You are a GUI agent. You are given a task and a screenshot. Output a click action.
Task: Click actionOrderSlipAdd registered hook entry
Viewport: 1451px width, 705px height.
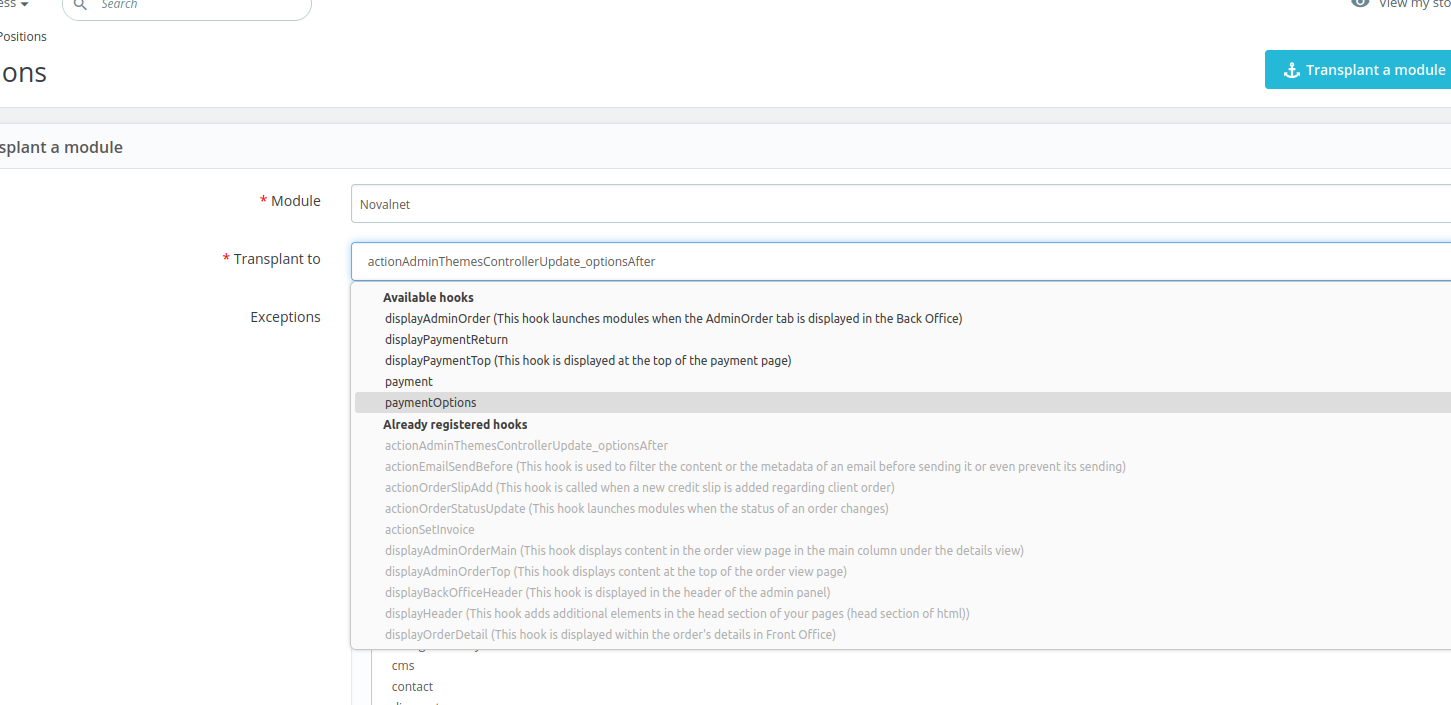(902, 487)
